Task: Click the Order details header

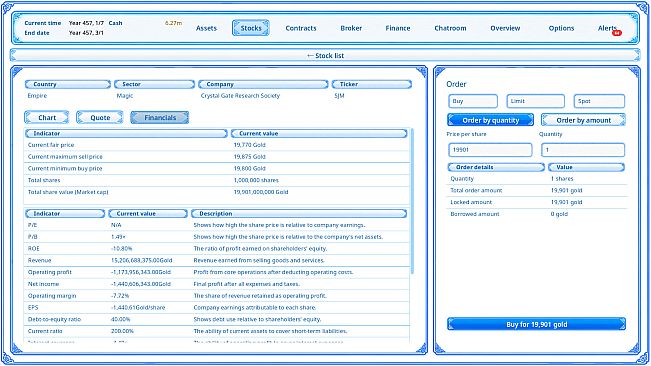Action: point(496,167)
